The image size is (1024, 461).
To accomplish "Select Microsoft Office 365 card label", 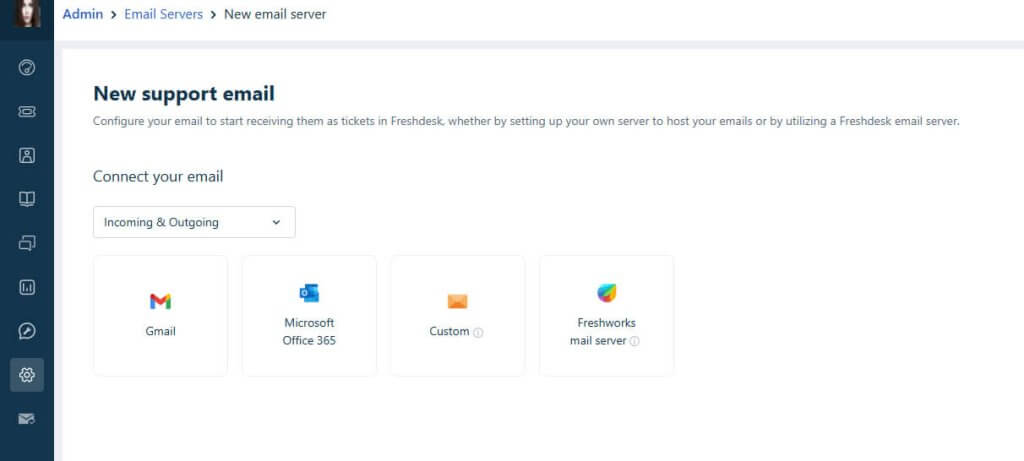I will coord(309,332).
